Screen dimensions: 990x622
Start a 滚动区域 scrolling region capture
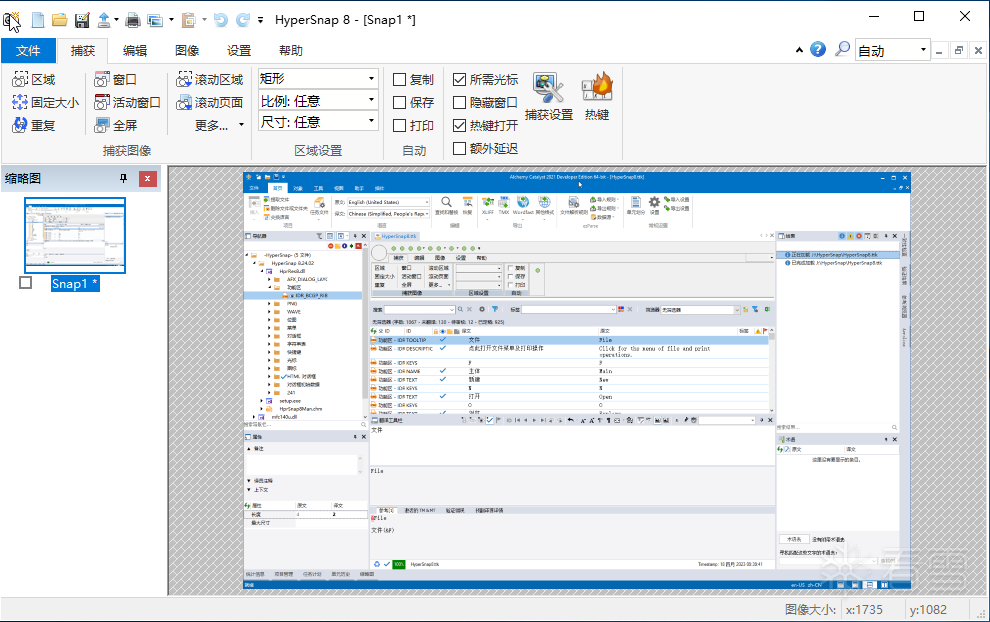click(x=210, y=80)
